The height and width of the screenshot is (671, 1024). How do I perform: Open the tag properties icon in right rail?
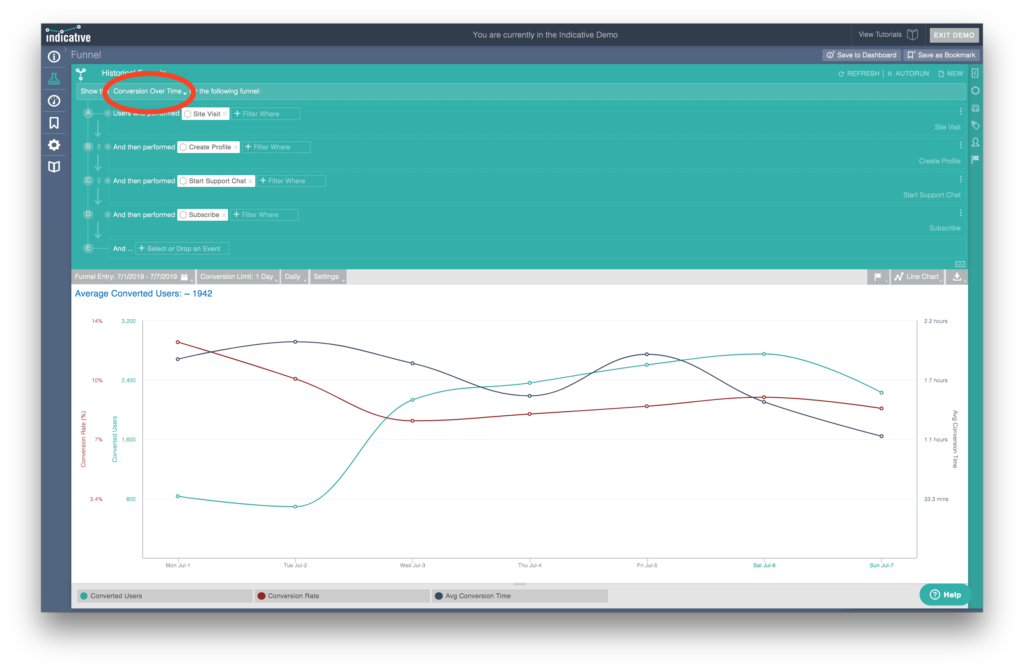coord(975,125)
